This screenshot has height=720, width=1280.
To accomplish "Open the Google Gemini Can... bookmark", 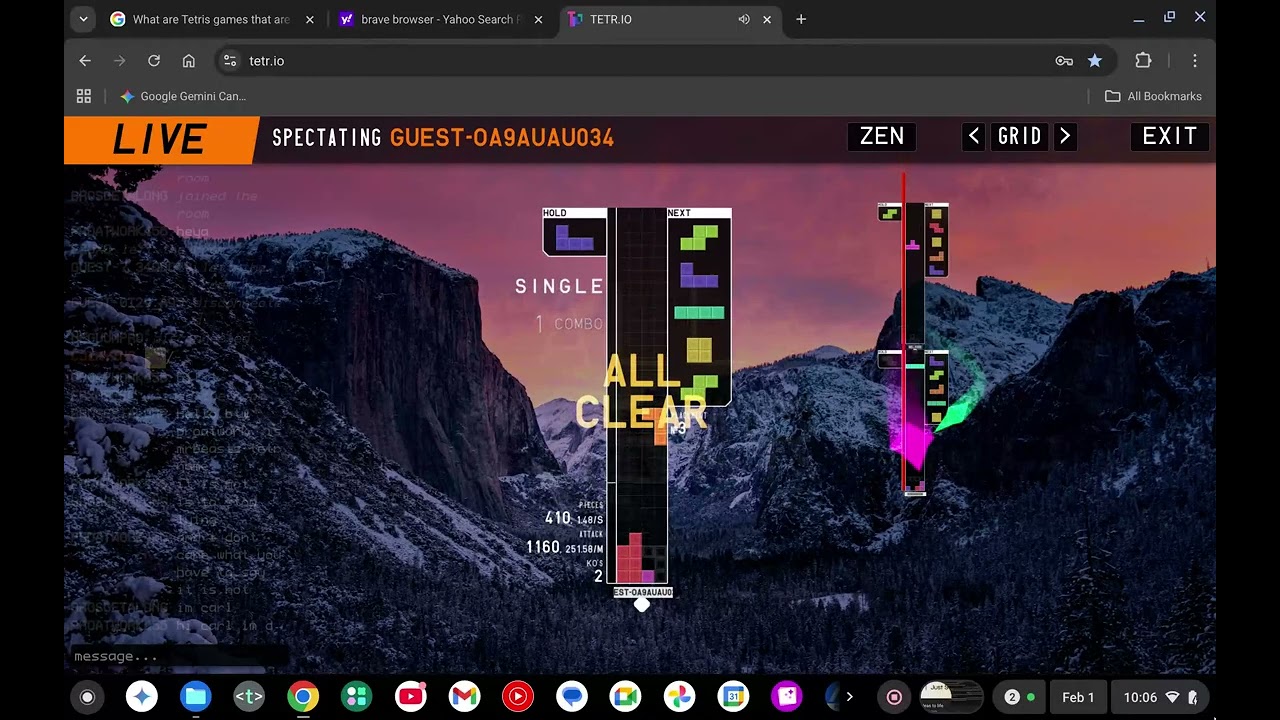I will [183, 96].
